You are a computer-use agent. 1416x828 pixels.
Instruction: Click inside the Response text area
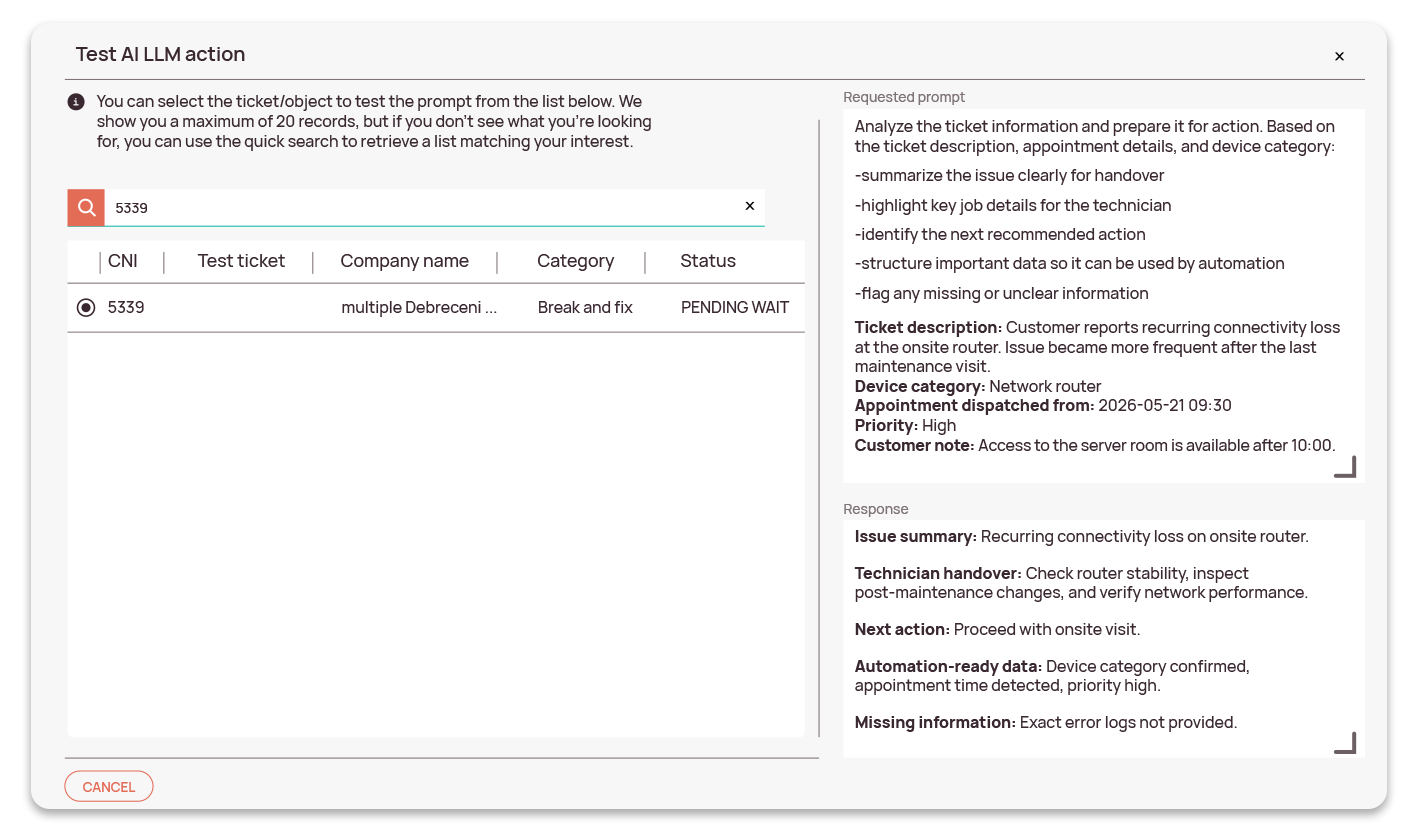(x=1104, y=638)
